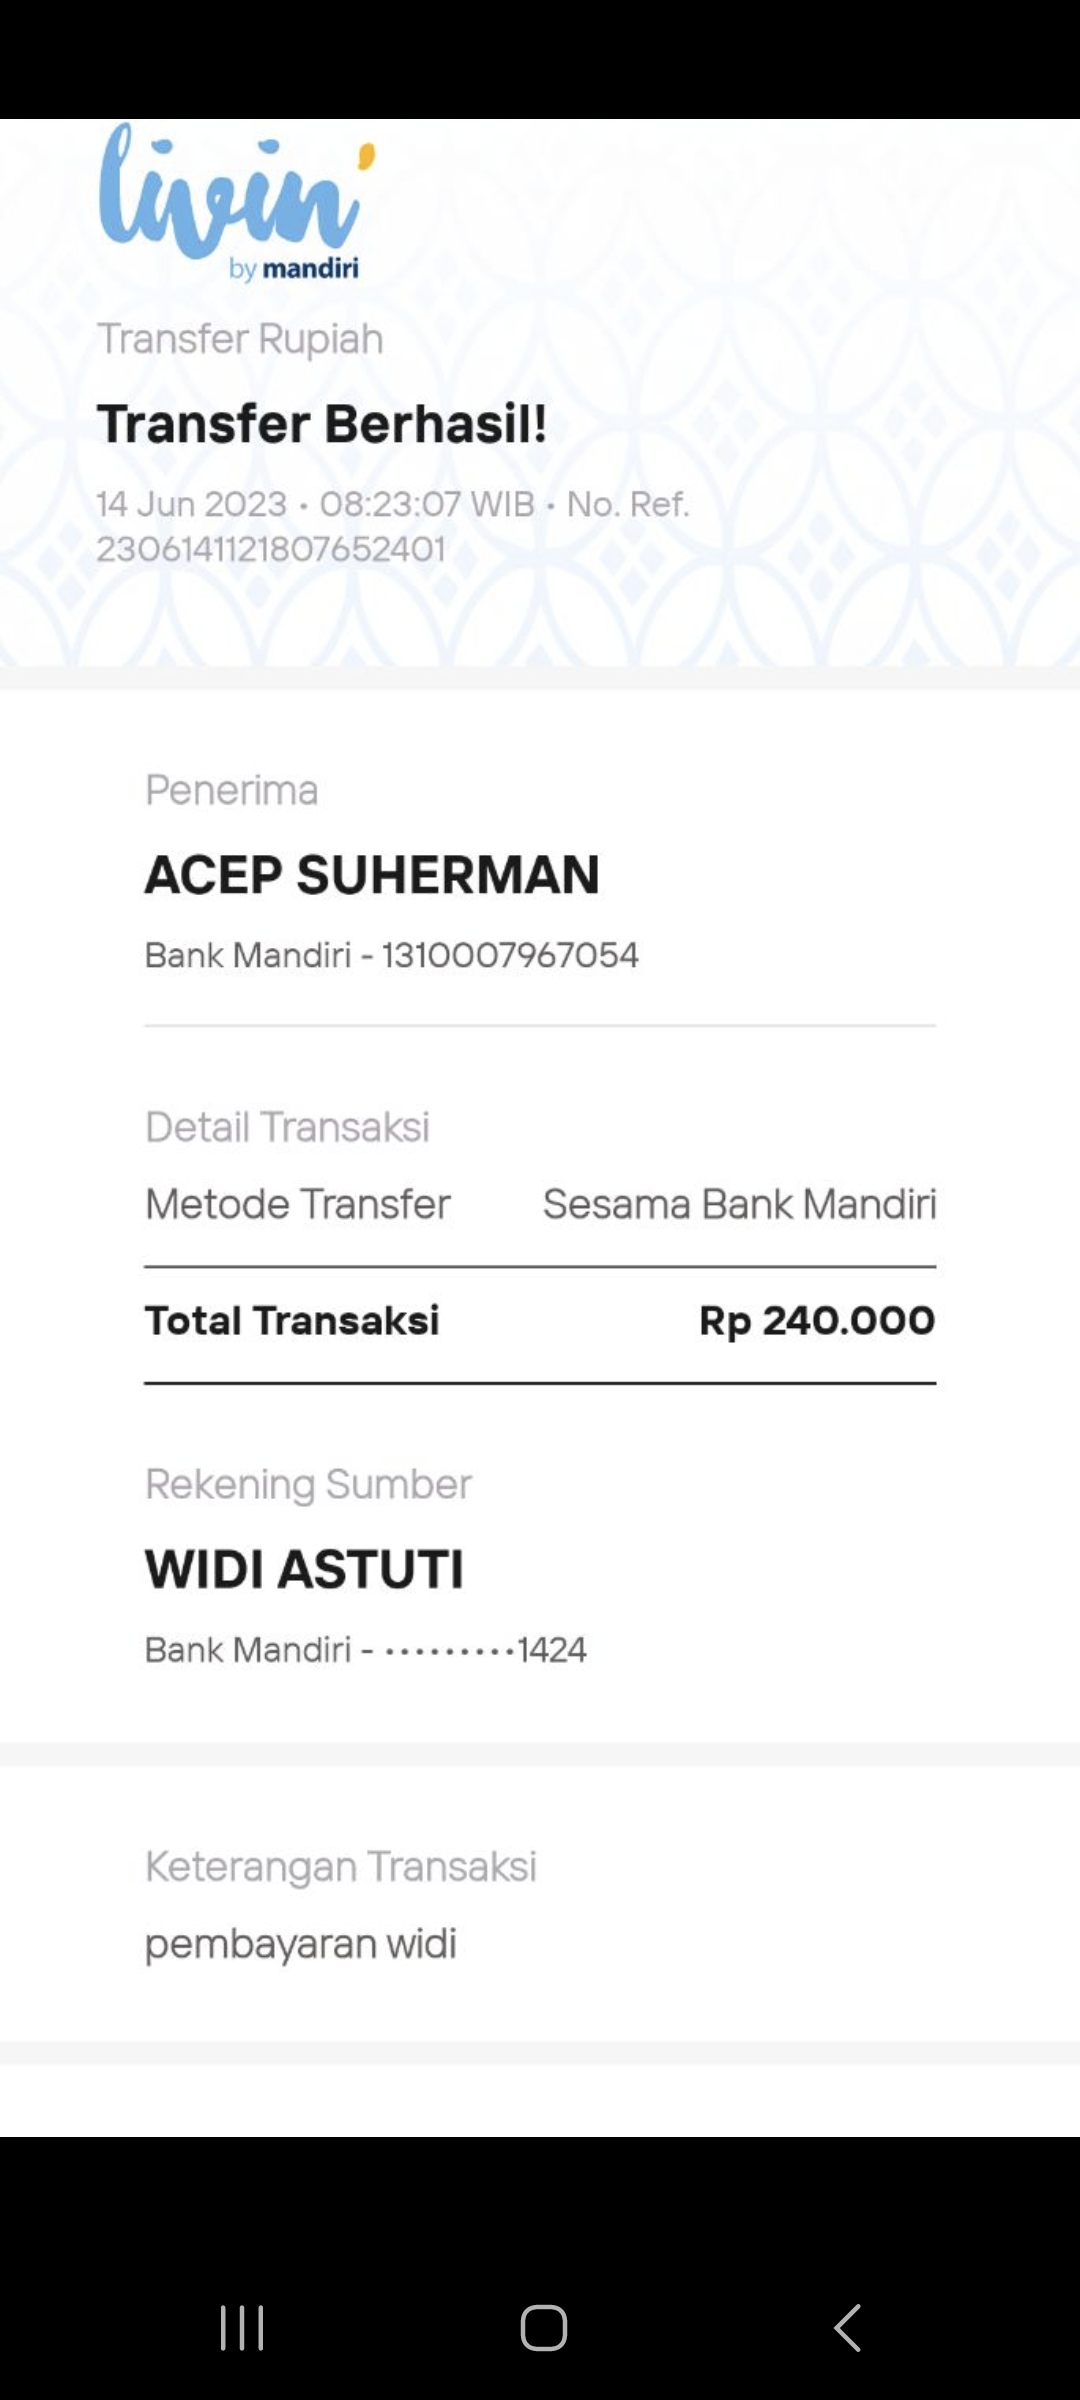Click the Keterangan Transaksi label
The image size is (1080, 2400).
341,1867
